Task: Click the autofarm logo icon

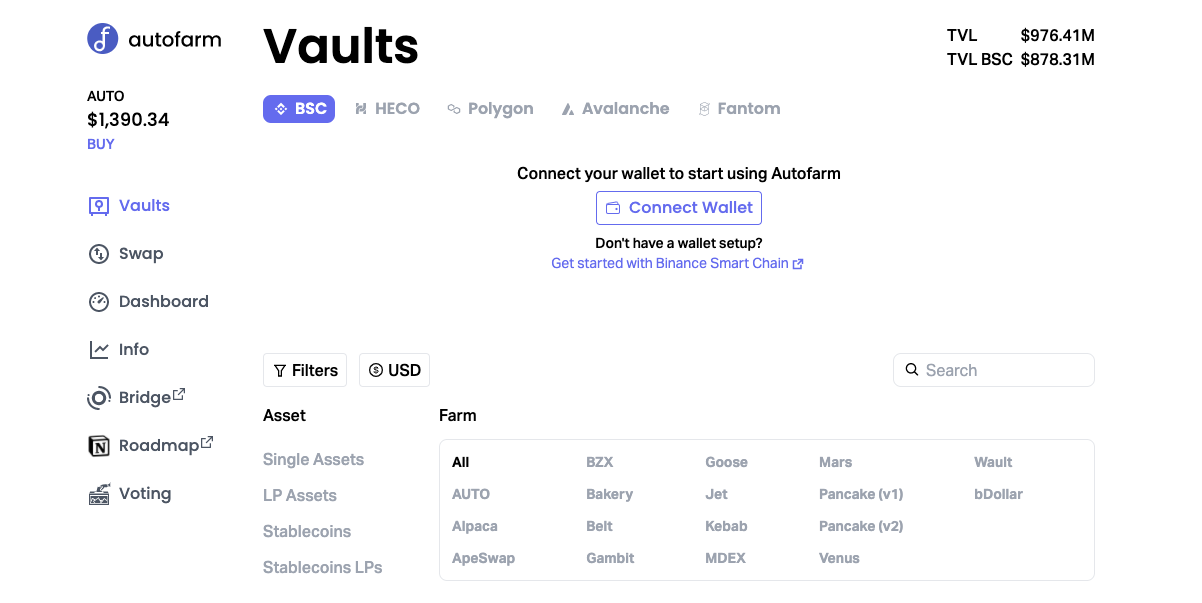Action: click(103, 39)
